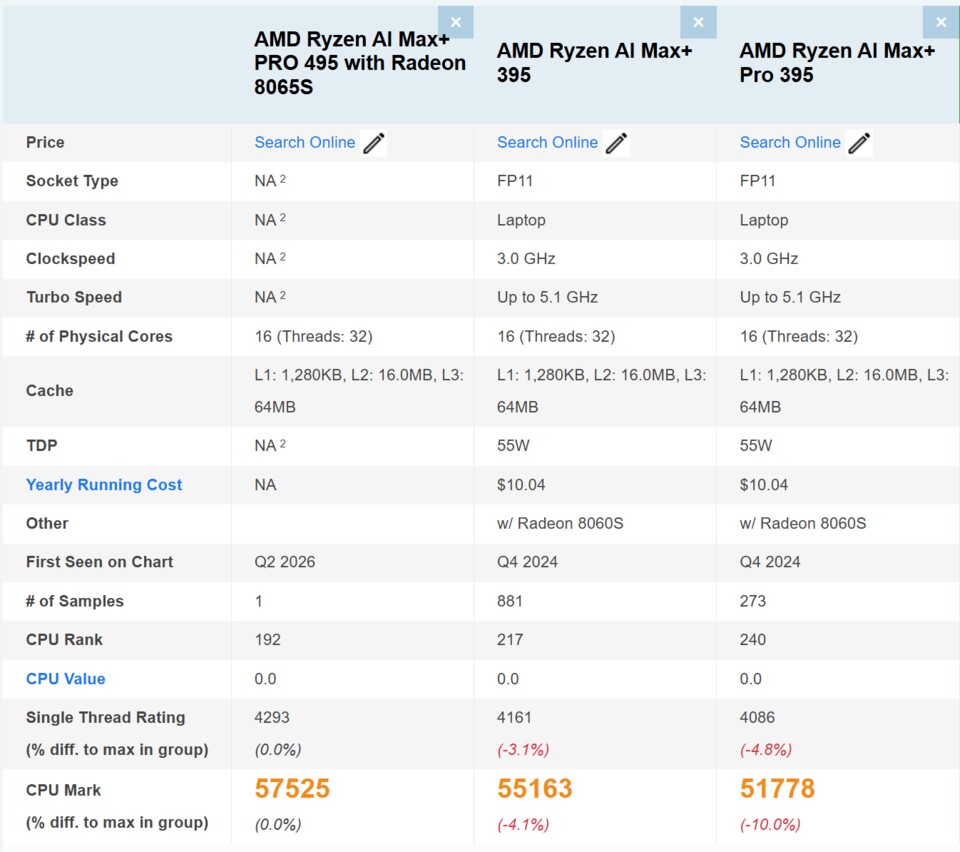Edit price pencil icon for Max+ Pro 395
This screenshot has width=960, height=852.
click(x=859, y=143)
